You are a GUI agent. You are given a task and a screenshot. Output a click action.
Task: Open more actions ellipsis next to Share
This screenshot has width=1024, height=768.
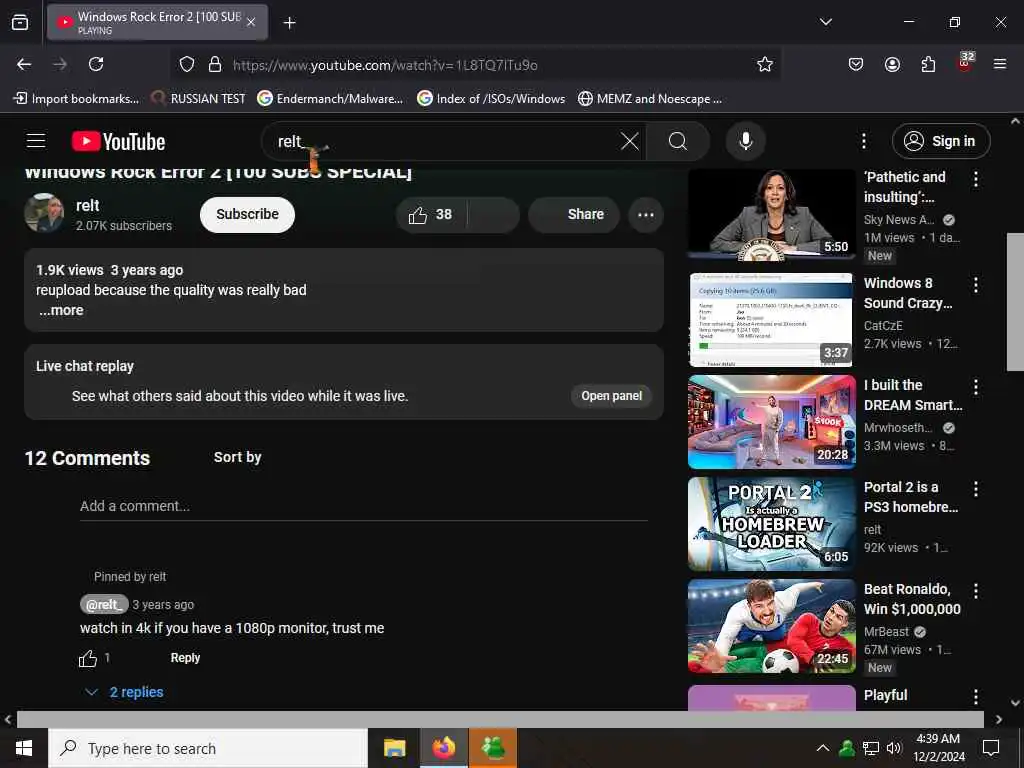click(646, 214)
